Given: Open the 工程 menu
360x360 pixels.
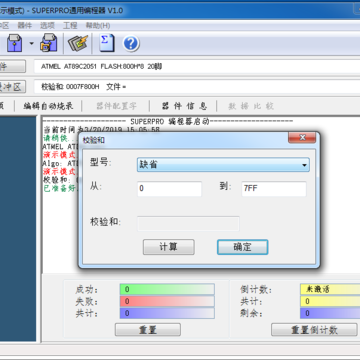Looking at the screenshot, I should coord(70,26).
